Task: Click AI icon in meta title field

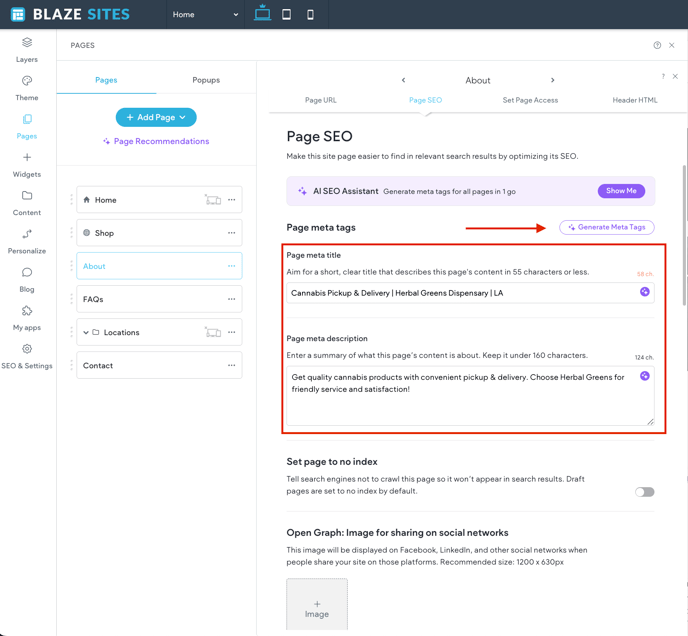Action: pos(644,292)
